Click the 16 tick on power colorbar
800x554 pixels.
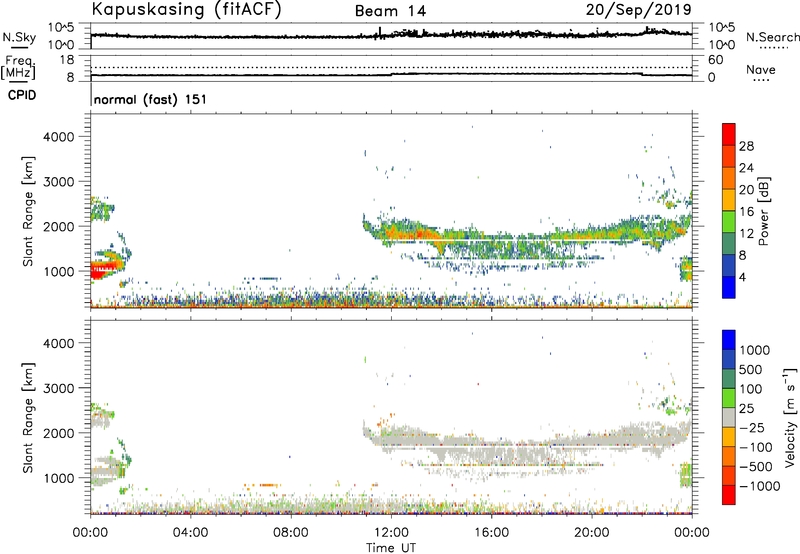point(746,212)
